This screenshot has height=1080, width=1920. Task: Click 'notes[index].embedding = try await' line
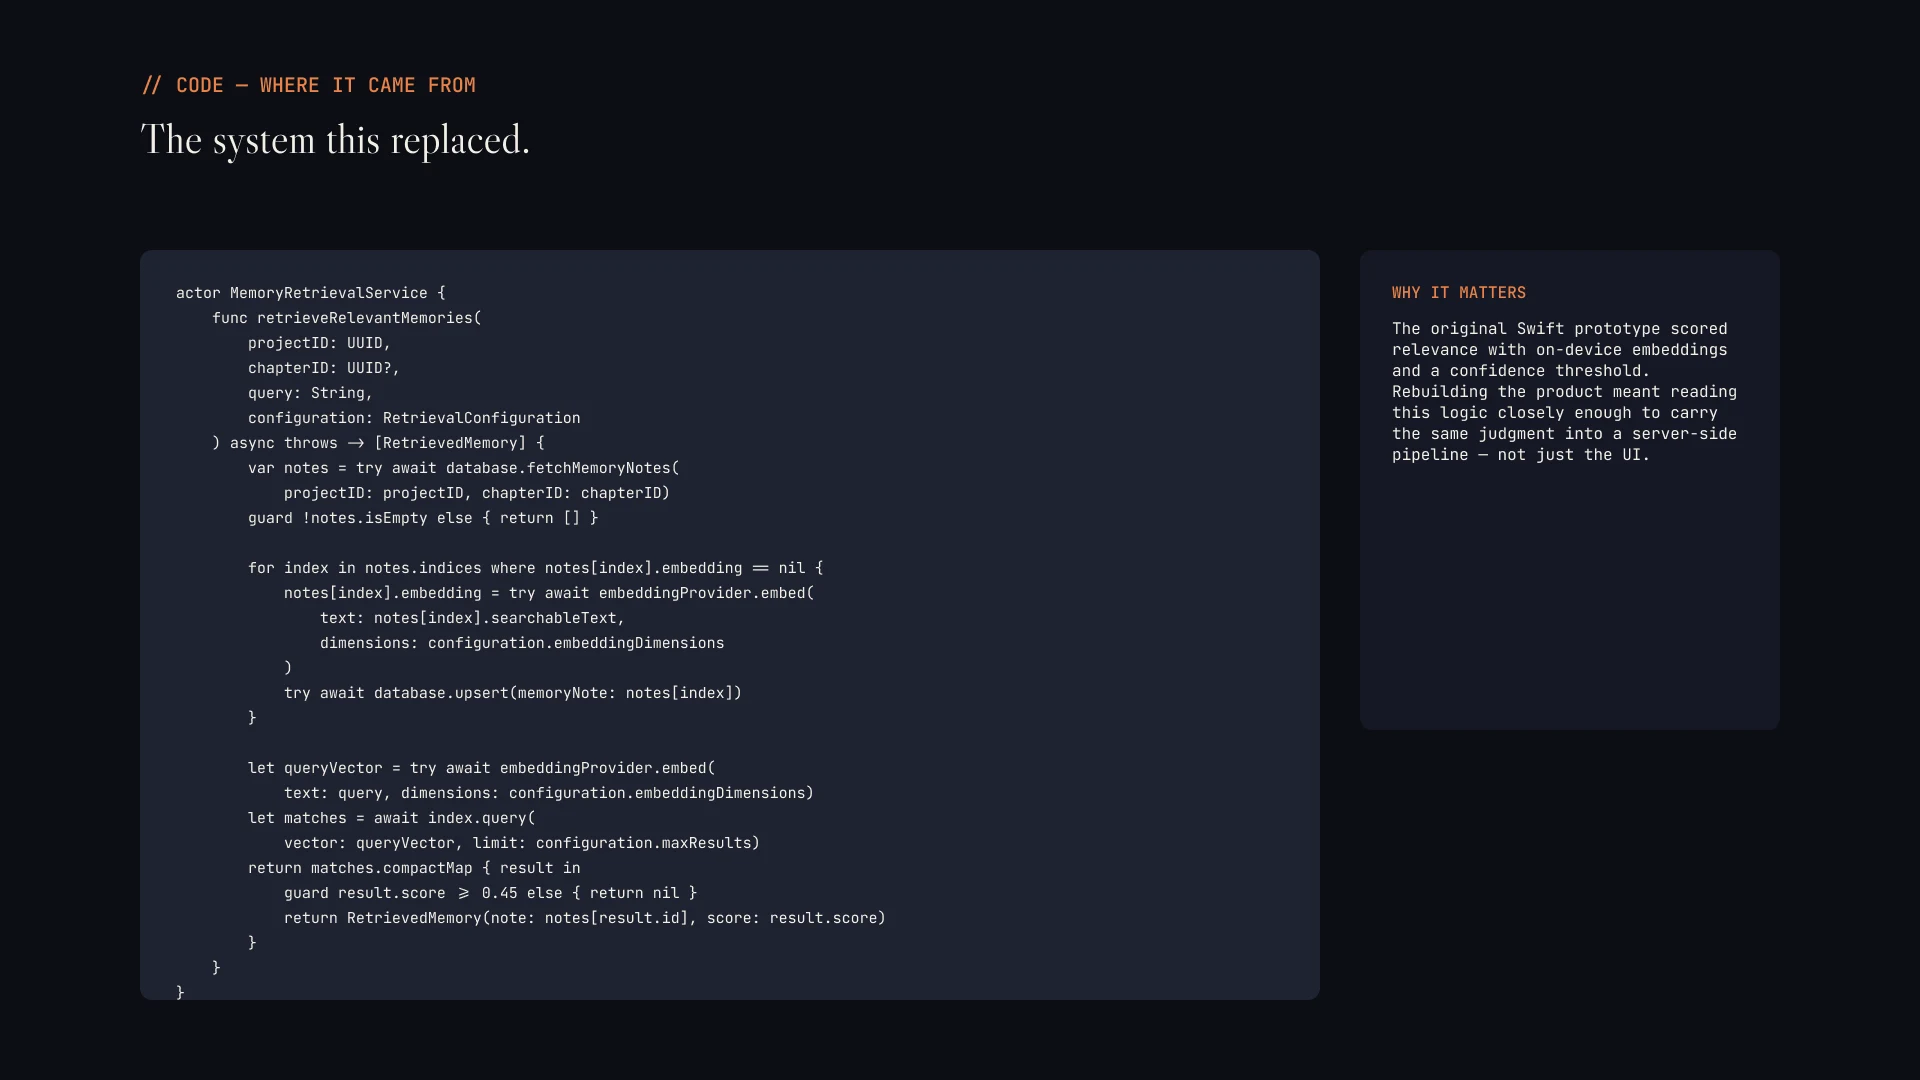pos(549,593)
